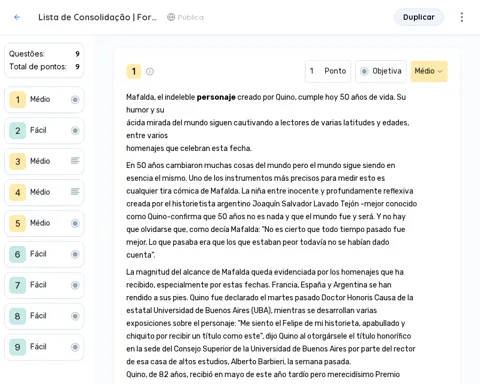Click the Questões count label

(27, 54)
